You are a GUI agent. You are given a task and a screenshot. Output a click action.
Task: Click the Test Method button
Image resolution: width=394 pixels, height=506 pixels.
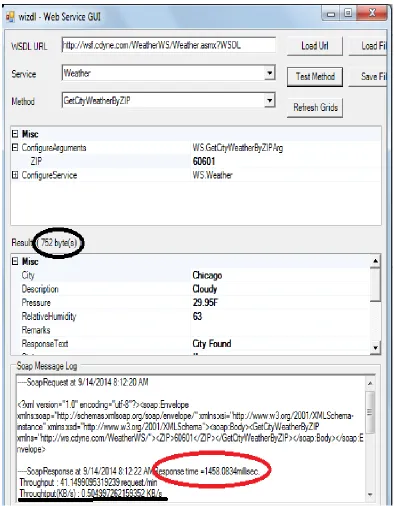315,77
